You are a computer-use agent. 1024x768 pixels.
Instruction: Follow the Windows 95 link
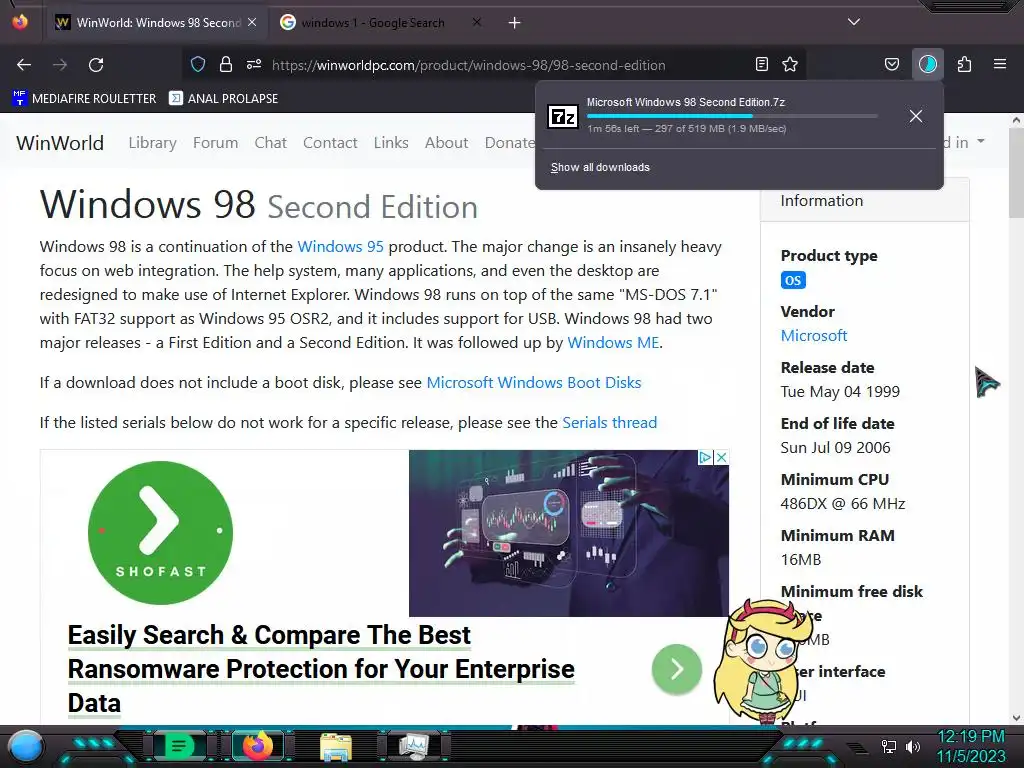[340, 247]
